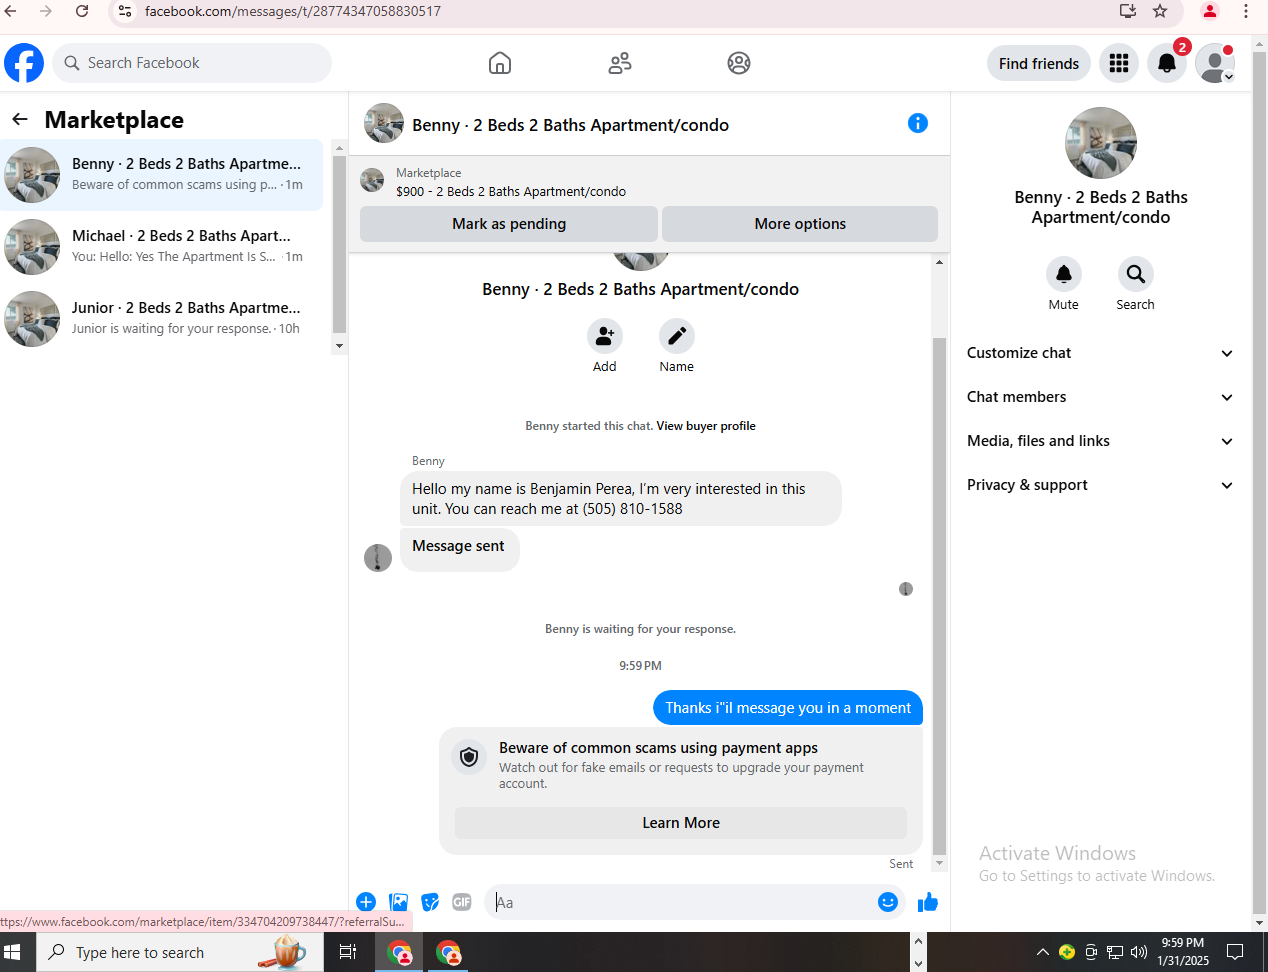Send a thumbs up like
1268x972 pixels.
point(928,902)
